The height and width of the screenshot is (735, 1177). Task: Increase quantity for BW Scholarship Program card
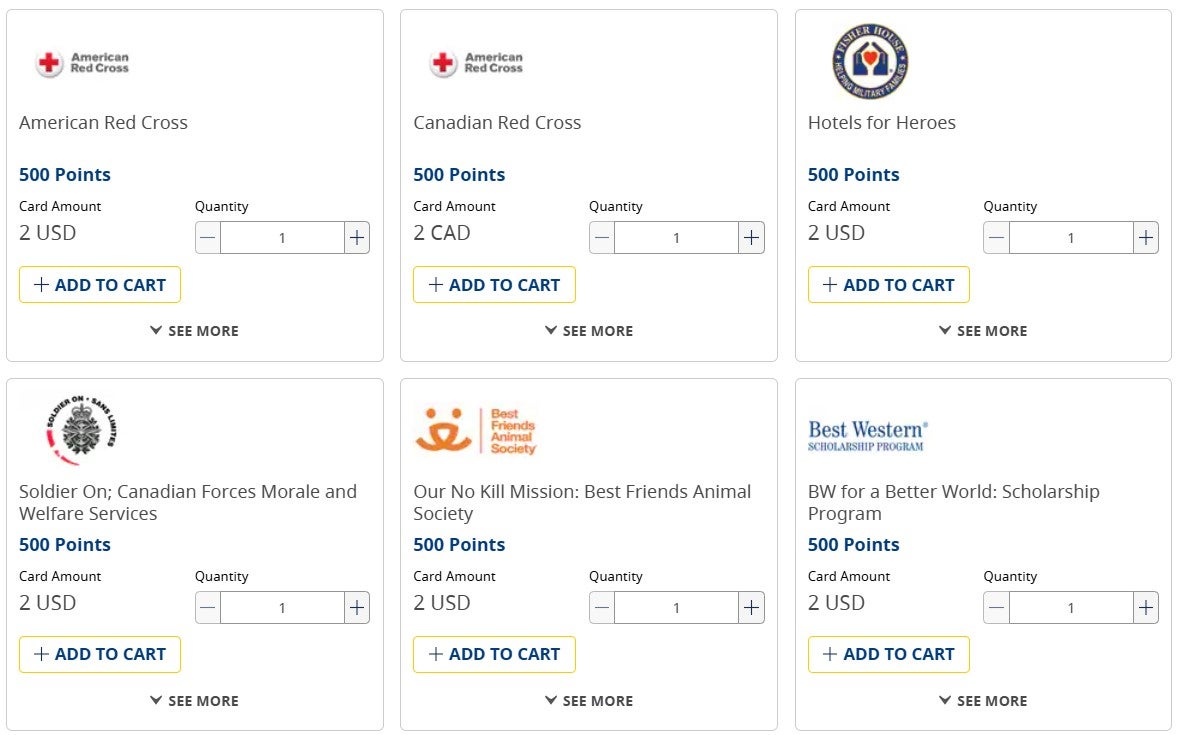[1145, 607]
